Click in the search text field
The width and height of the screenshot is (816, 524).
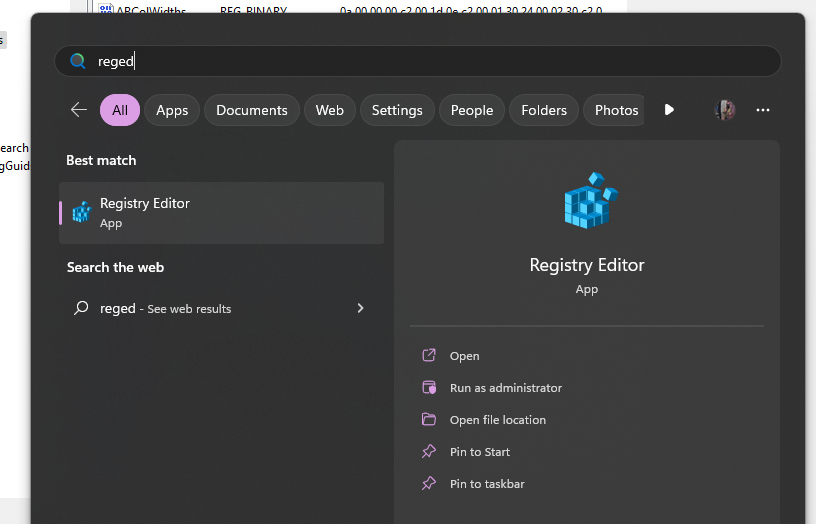point(430,61)
